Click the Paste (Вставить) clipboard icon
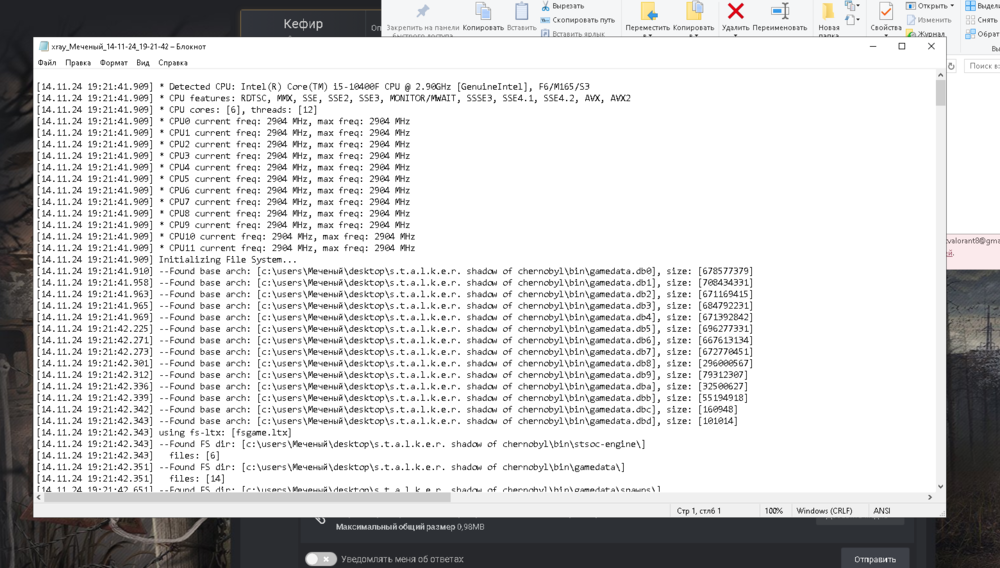This screenshot has width=1000, height=568. tap(521, 11)
